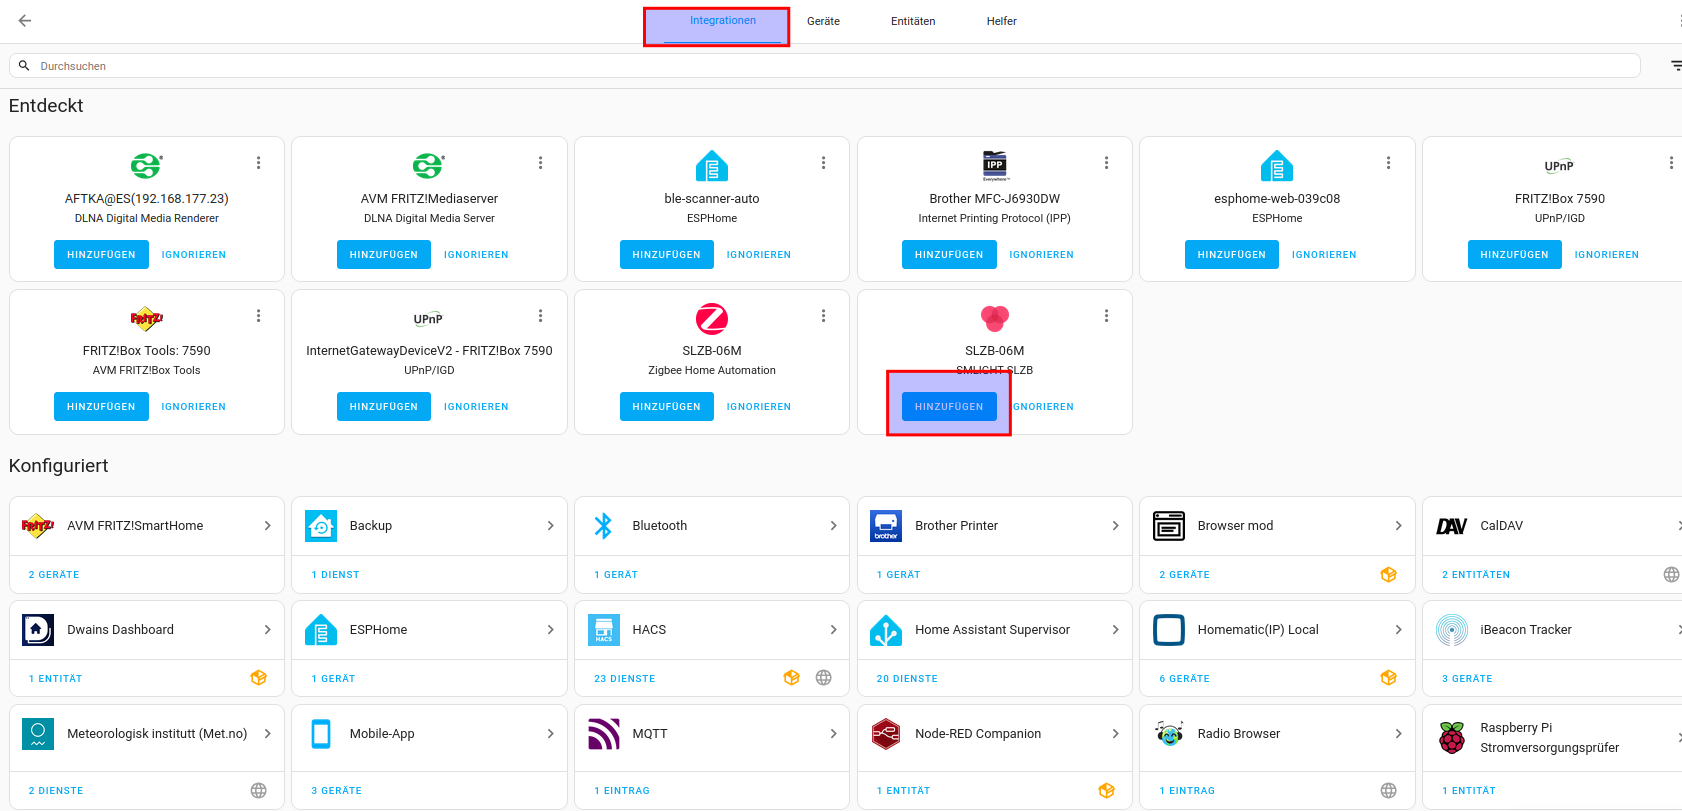The height and width of the screenshot is (811, 1682).
Task: Click the back arrow icon
Action: coord(25,21)
